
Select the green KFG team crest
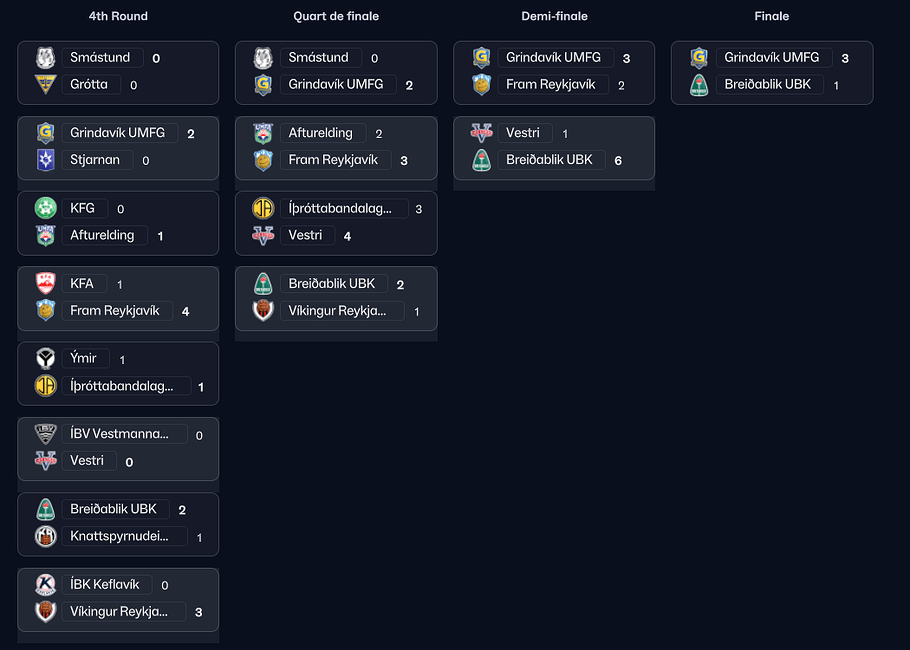point(45,208)
